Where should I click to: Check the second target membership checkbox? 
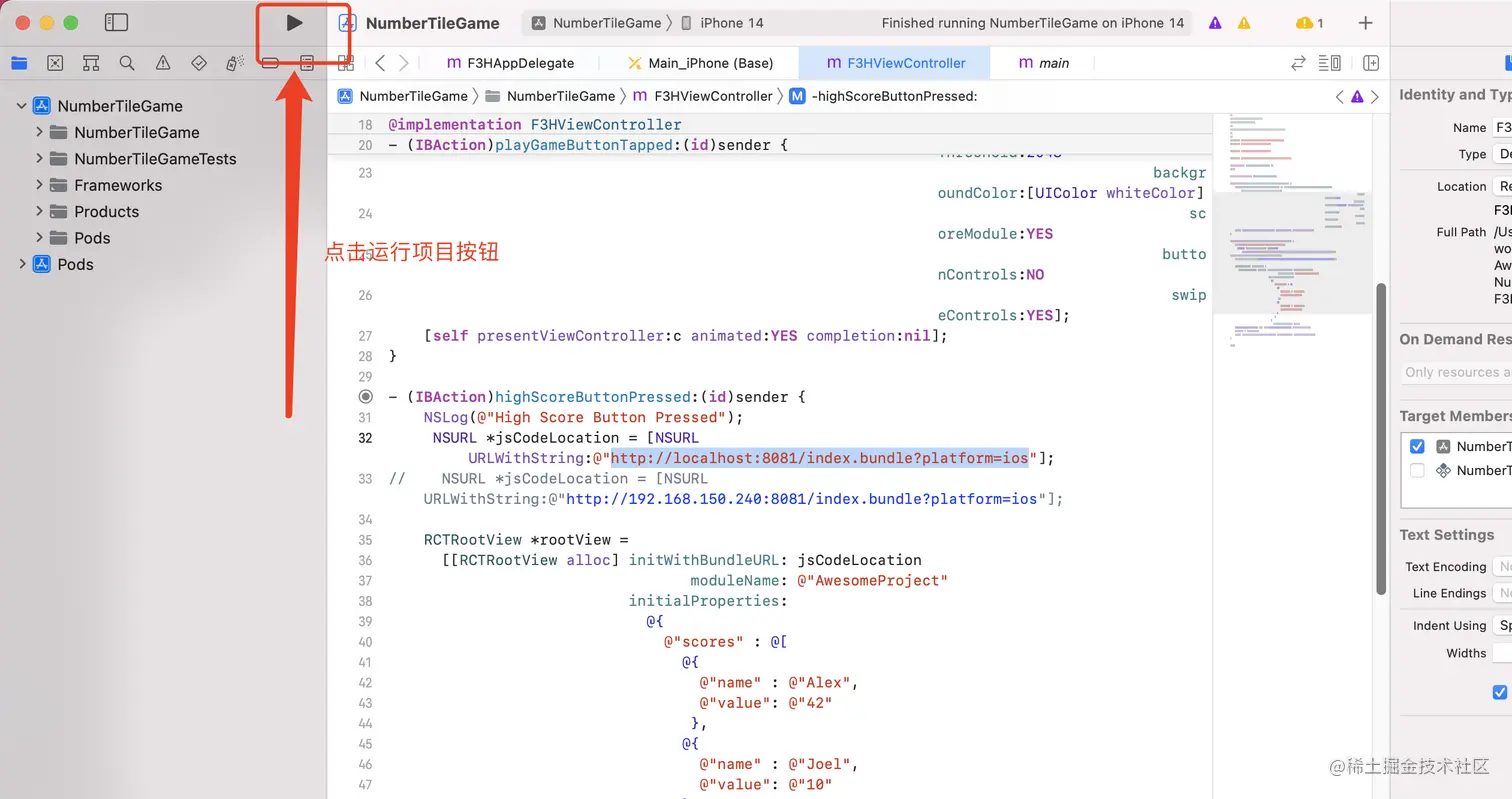(1417, 470)
